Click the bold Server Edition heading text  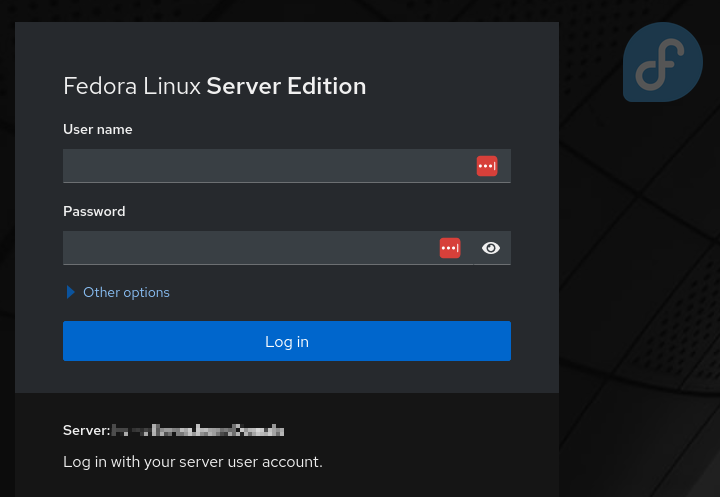coord(286,86)
